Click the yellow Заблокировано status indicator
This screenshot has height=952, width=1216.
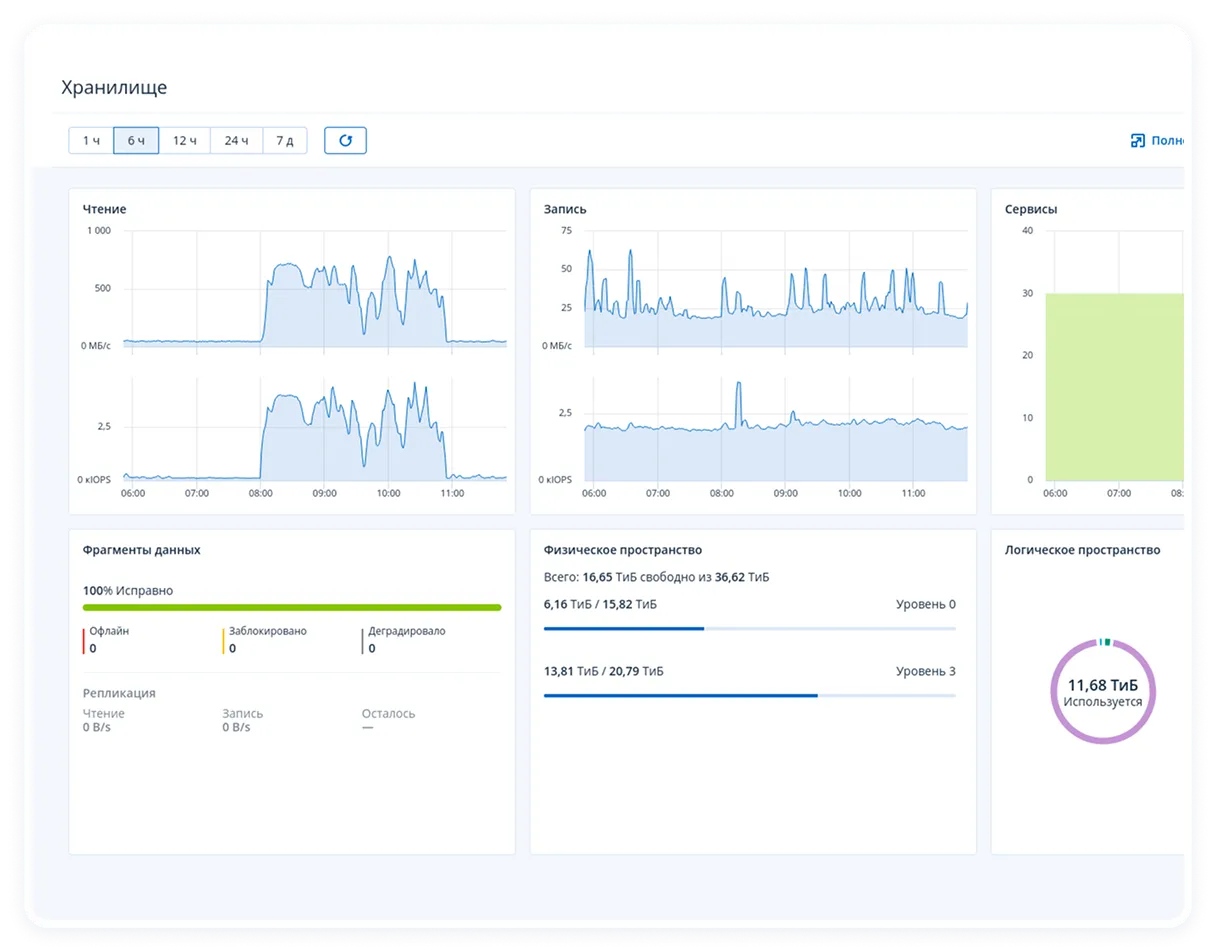(x=224, y=640)
